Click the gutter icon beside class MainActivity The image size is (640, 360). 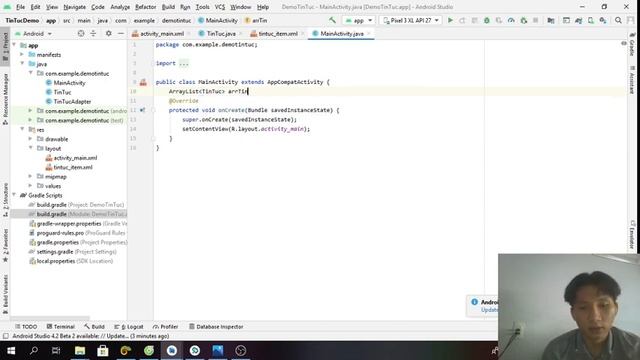click(143, 82)
